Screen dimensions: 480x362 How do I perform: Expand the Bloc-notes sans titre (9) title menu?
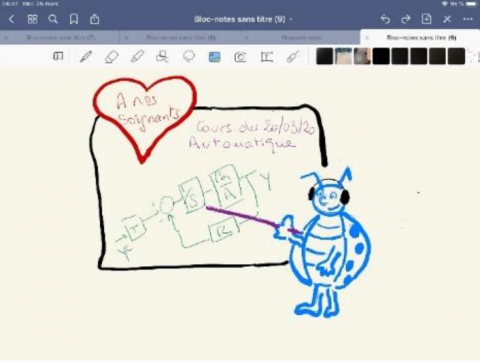tap(243, 19)
